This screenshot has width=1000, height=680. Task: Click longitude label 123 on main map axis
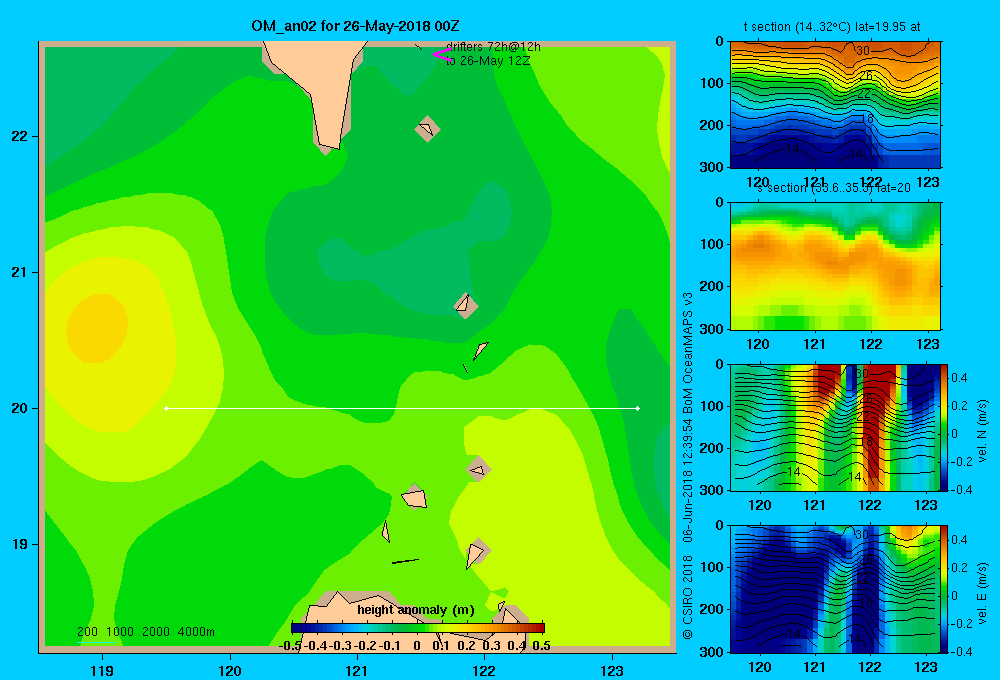point(612,670)
